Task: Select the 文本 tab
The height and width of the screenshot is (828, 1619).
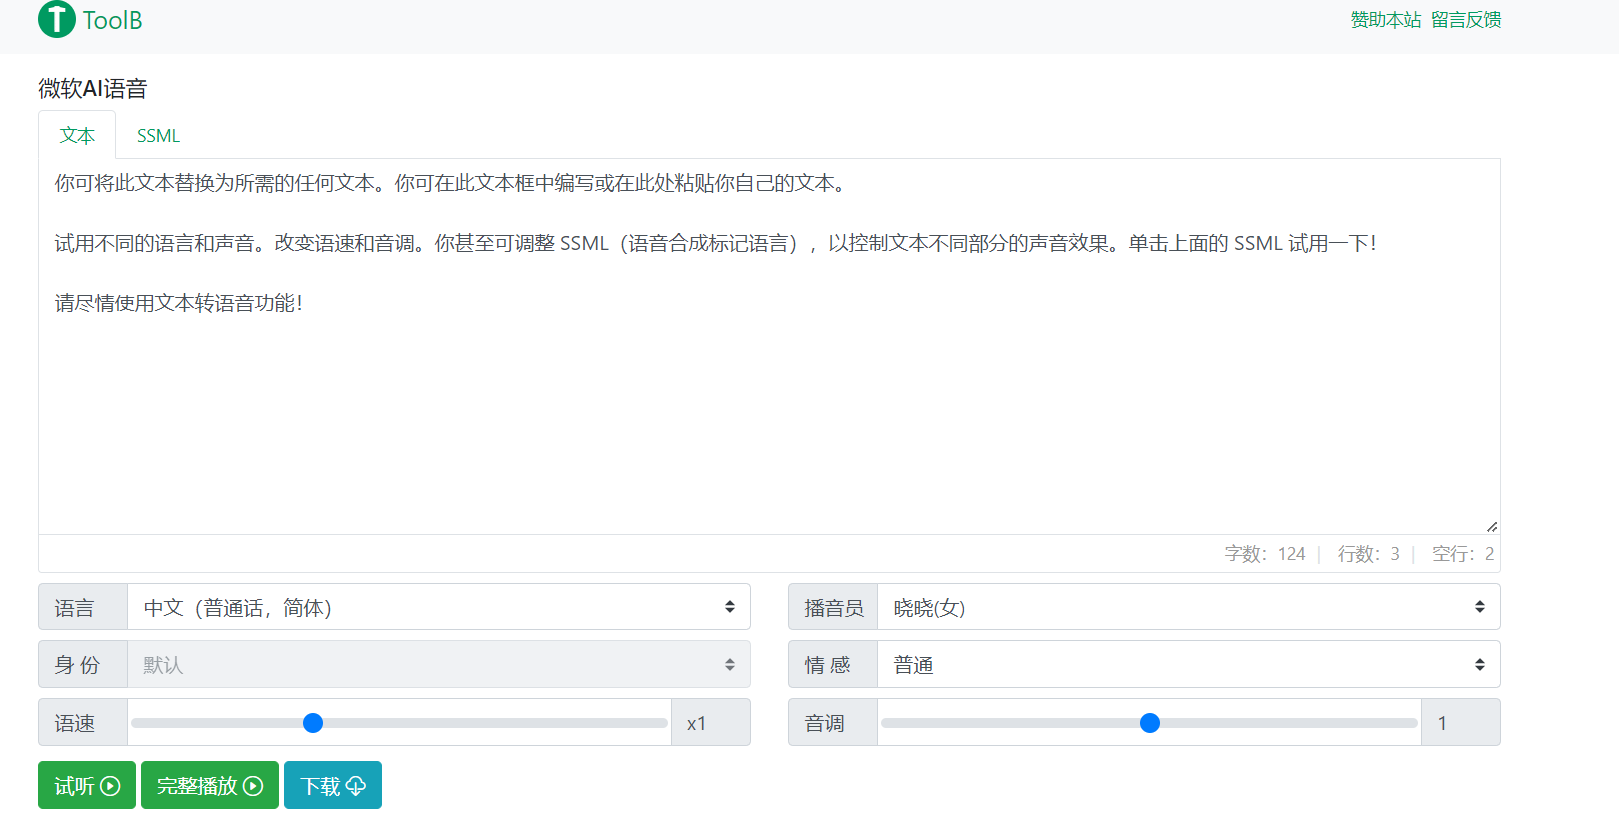Action: (x=77, y=136)
